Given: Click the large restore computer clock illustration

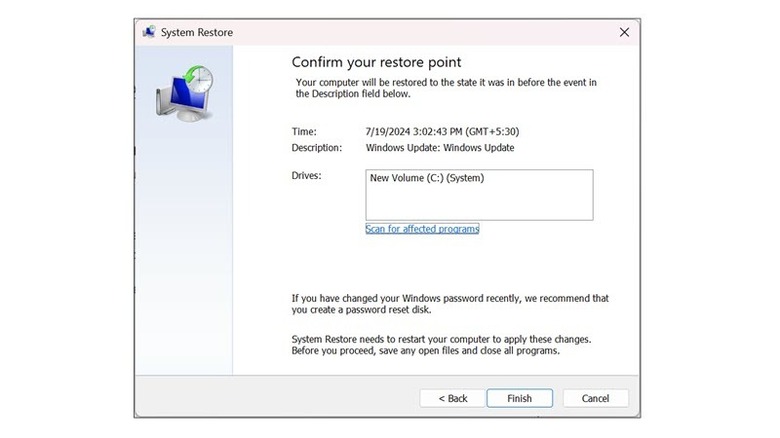Looking at the screenshot, I should 185,93.
